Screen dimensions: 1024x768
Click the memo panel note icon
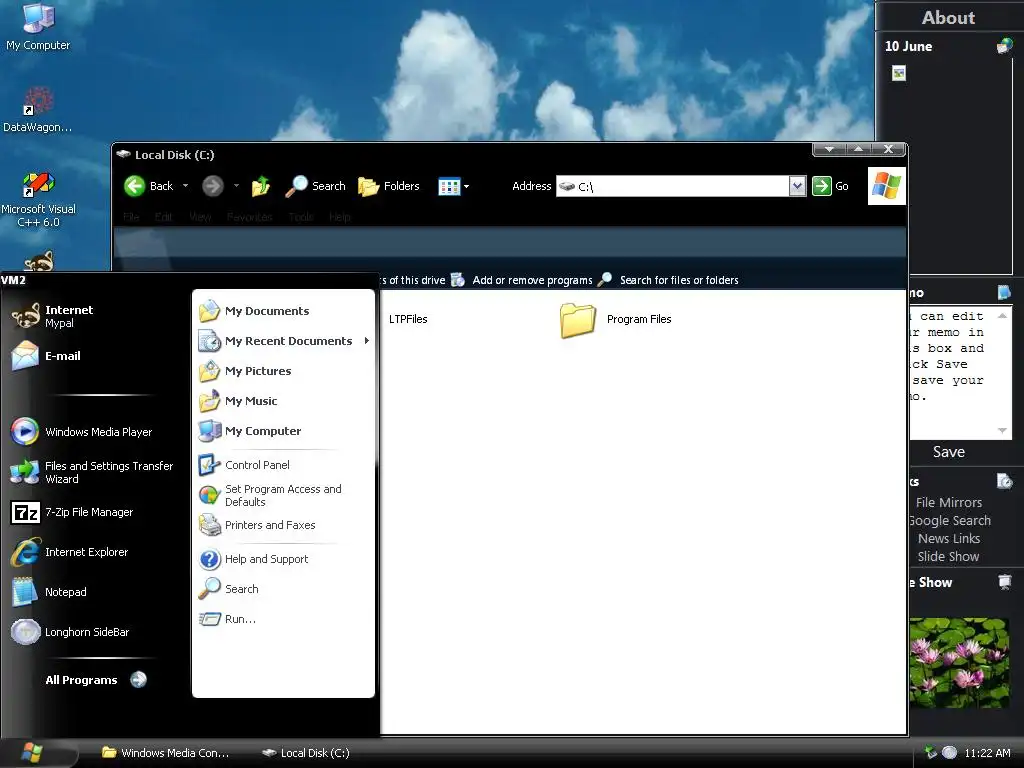pyautogui.click(x=1004, y=293)
